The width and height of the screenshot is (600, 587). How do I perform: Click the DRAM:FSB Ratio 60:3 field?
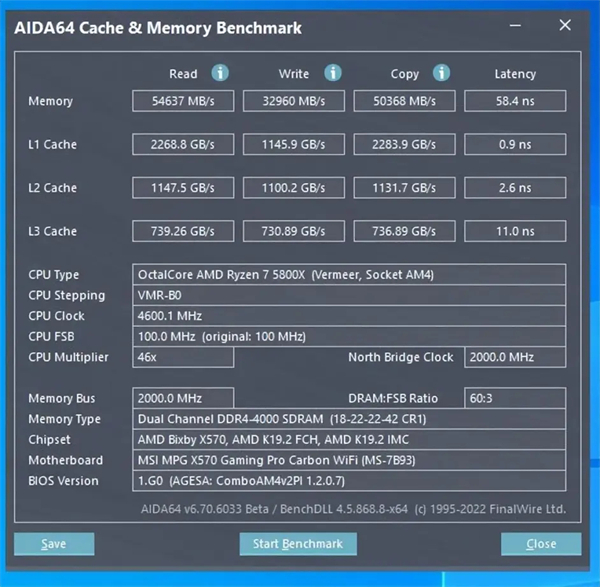point(516,398)
